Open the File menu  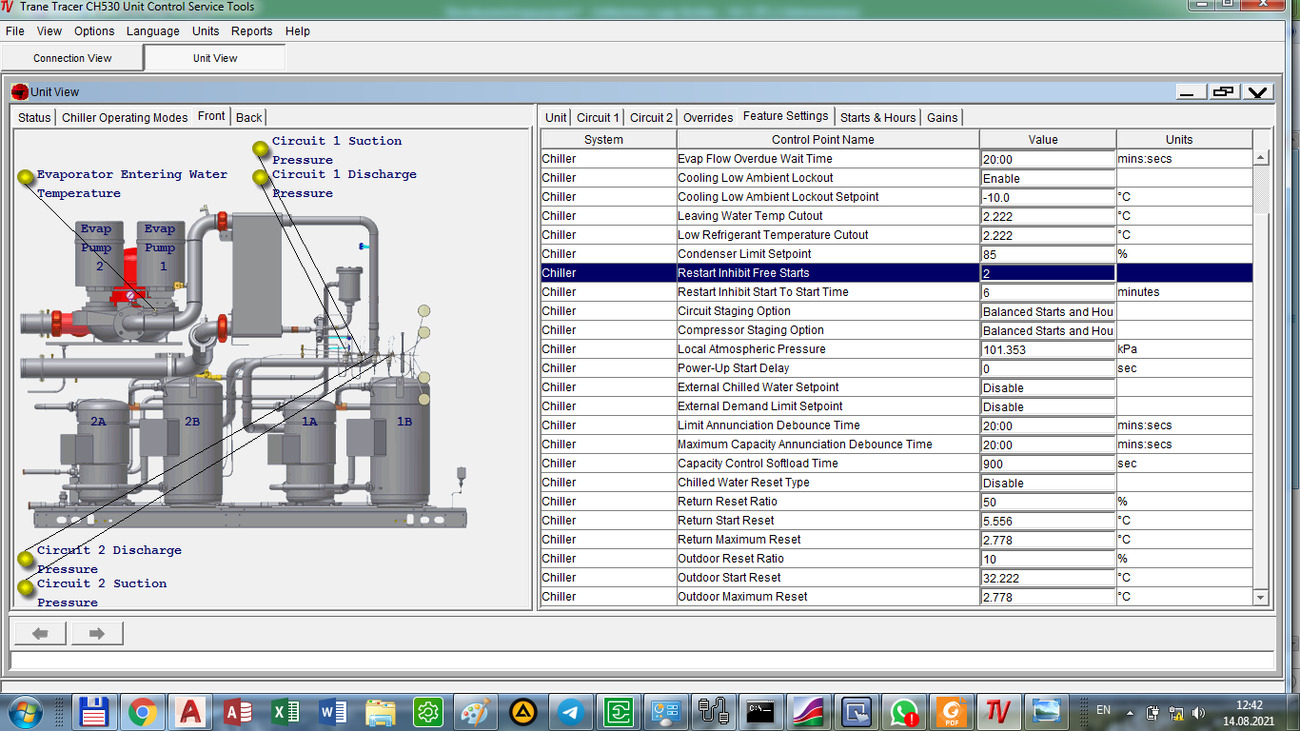coord(15,31)
